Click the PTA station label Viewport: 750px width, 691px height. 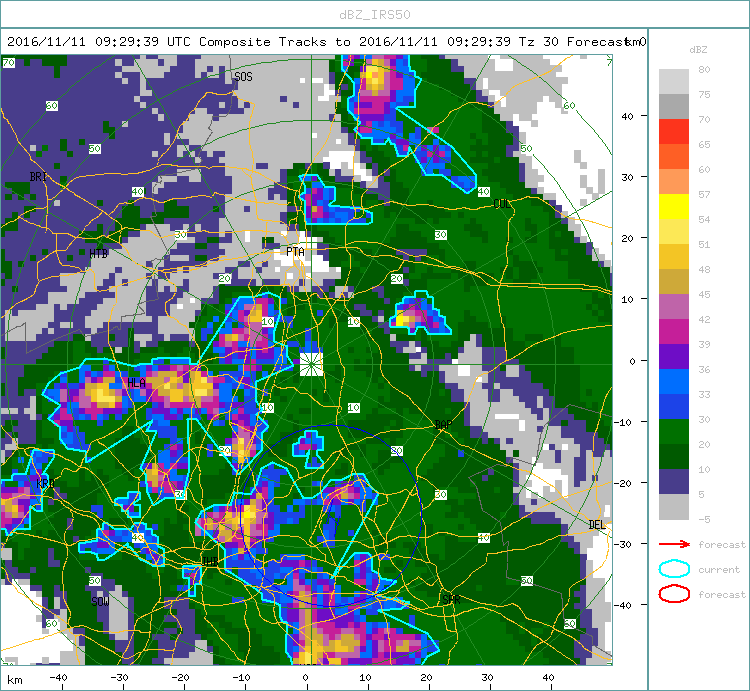coord(295,252)
